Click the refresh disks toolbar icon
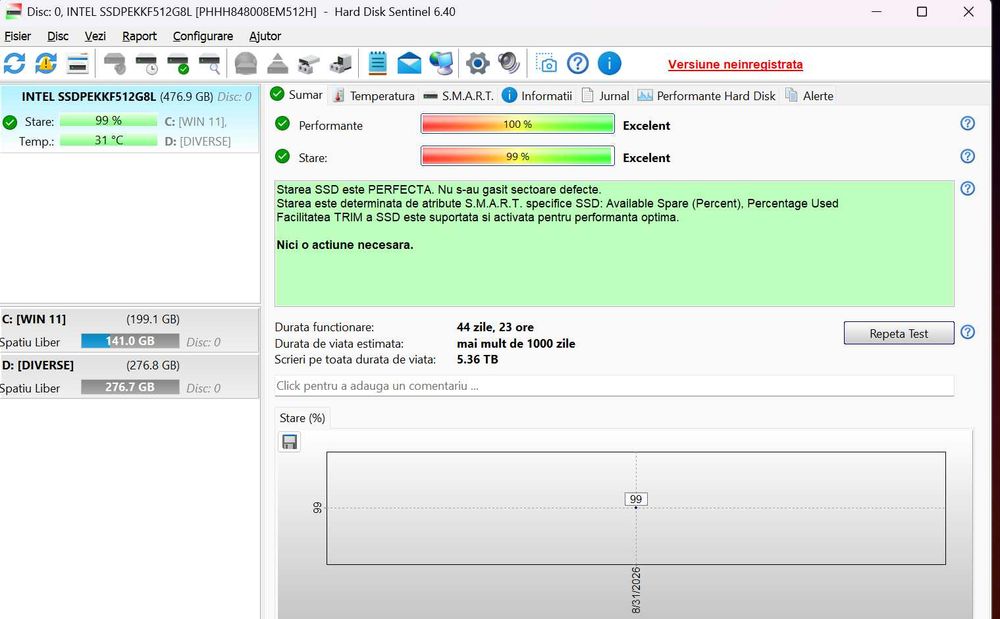 (x=15, y=64)
